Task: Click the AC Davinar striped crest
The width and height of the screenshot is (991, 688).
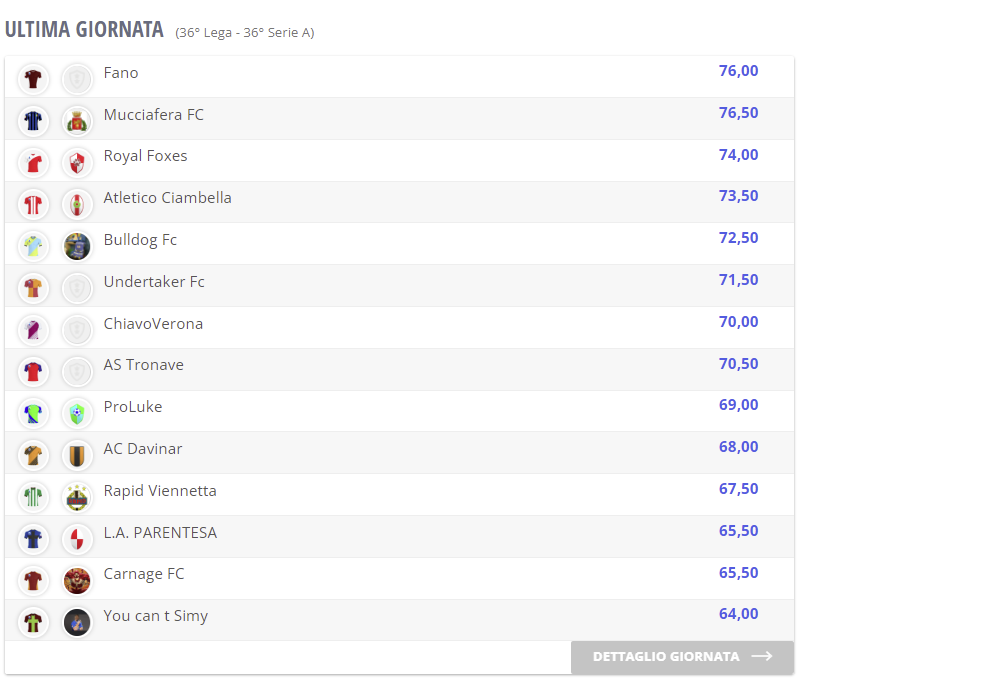Action: point(77,456)
